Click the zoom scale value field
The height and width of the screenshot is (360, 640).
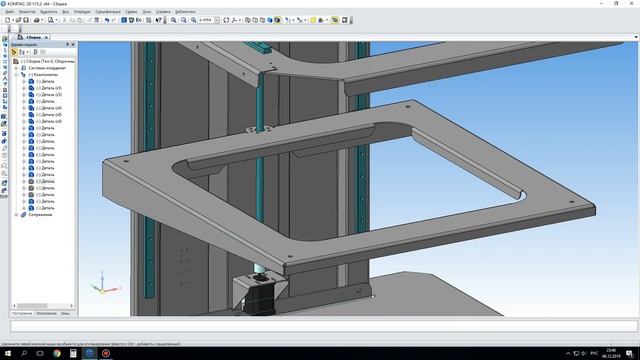pyautogui.click(x=206, y=20)
